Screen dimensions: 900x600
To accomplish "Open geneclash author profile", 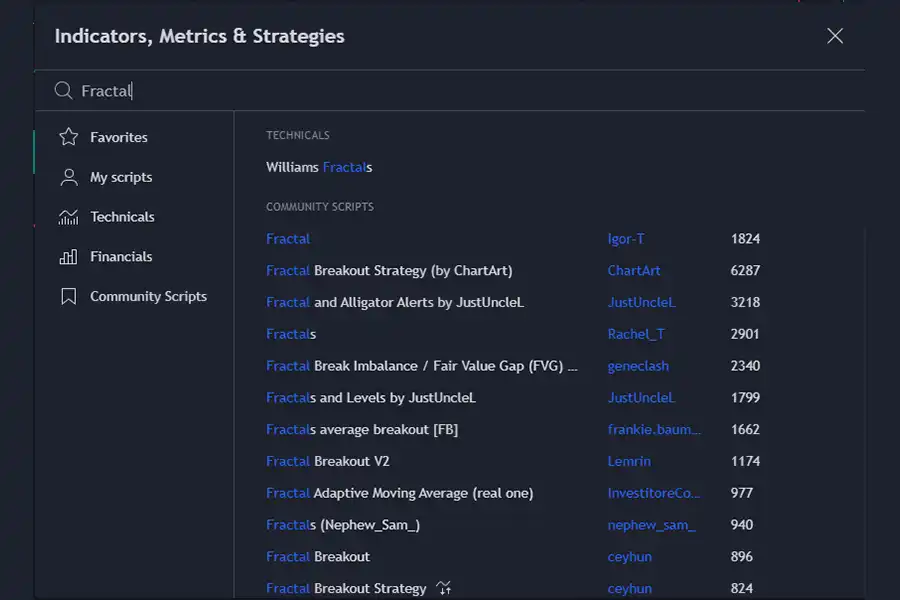I will 638,366.
